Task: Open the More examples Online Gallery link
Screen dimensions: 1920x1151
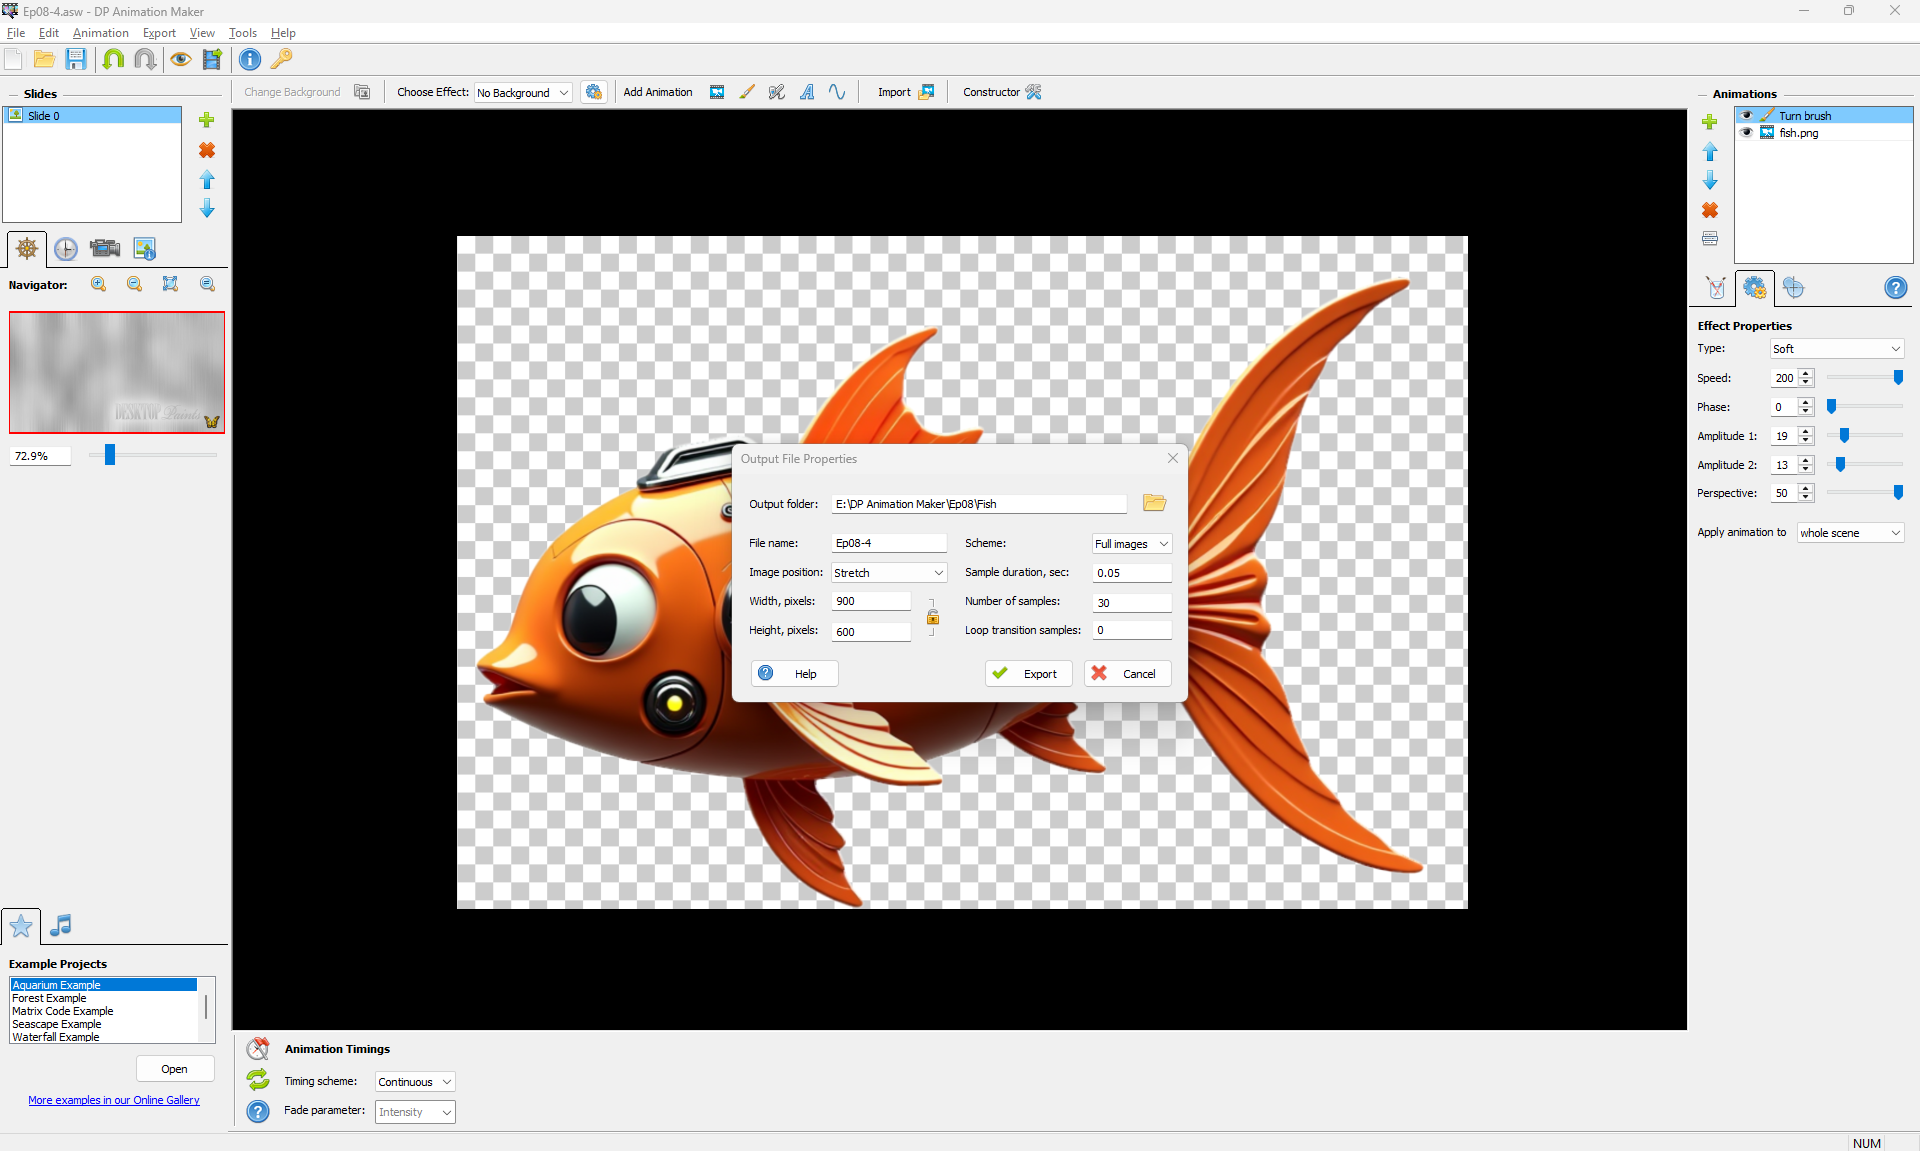Action: [114, 1100]
